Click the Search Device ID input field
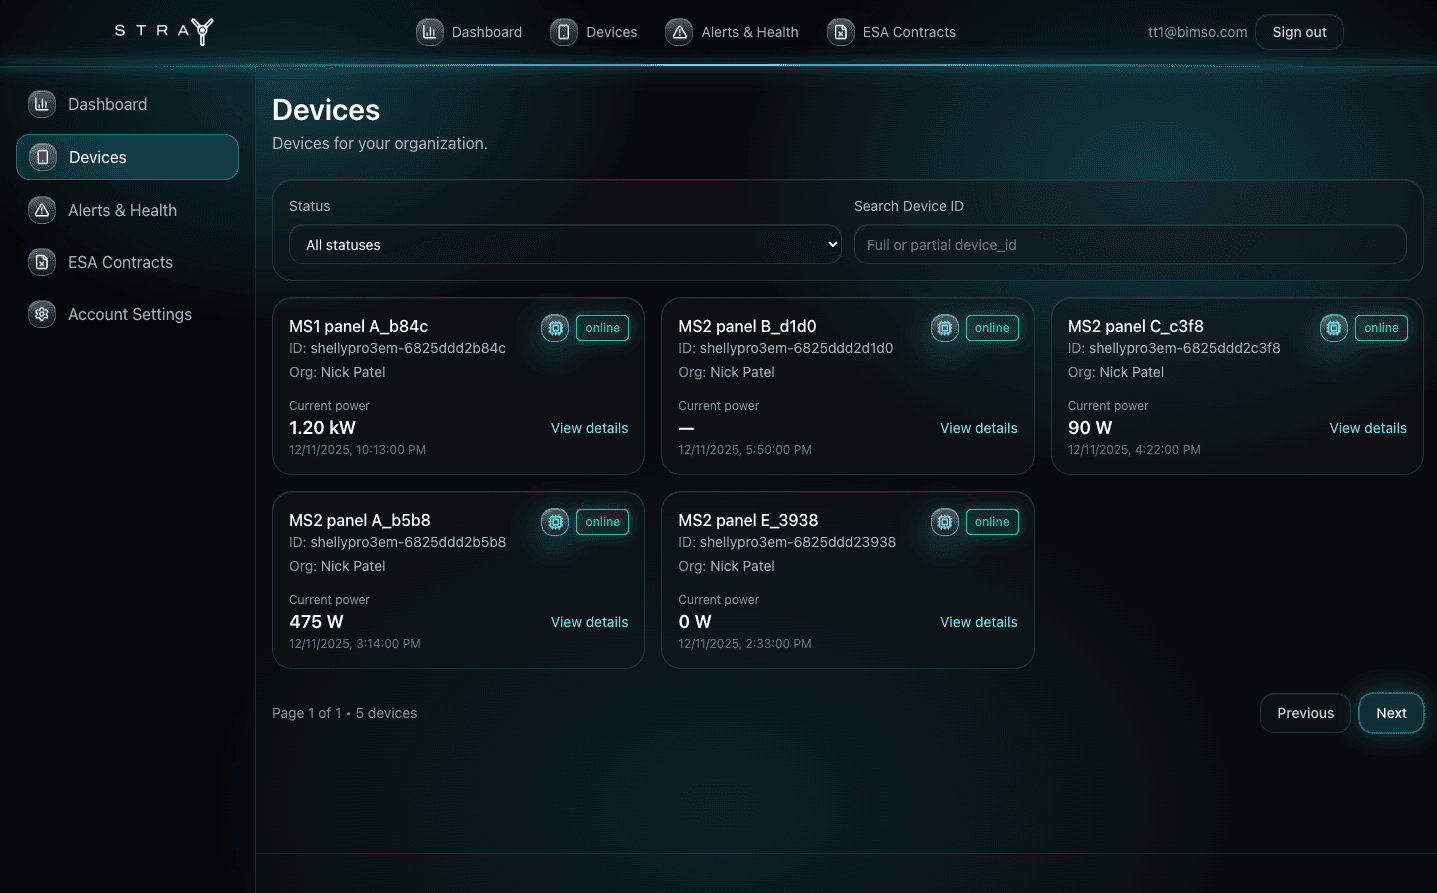 (1129, 244)
